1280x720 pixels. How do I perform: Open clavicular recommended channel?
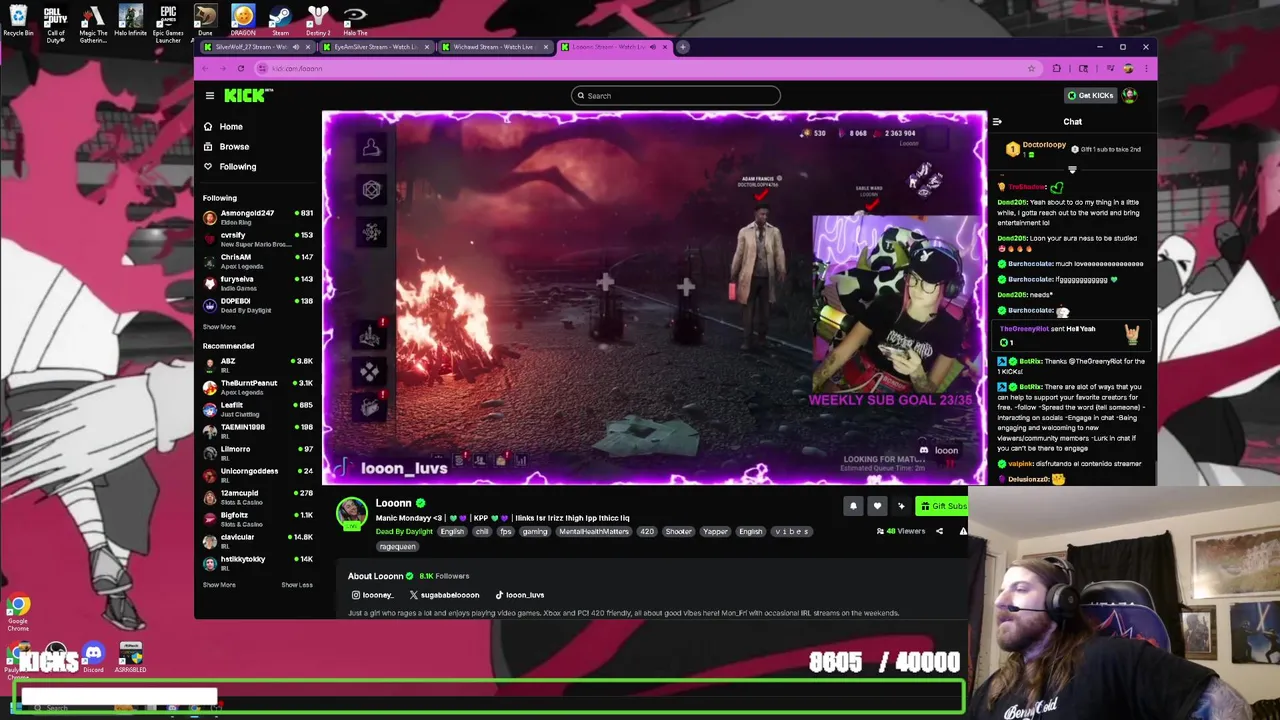[258, 541]
